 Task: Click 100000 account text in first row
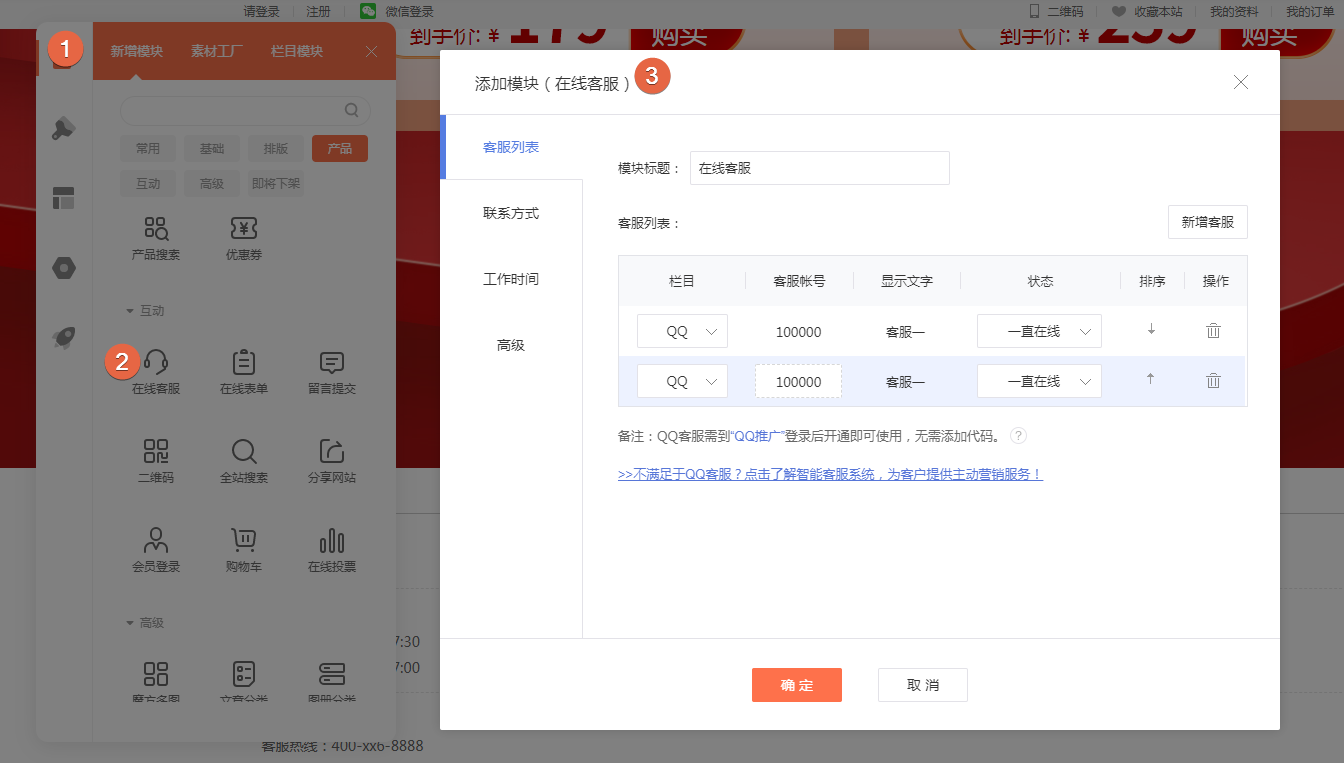(x=798, y=331)
